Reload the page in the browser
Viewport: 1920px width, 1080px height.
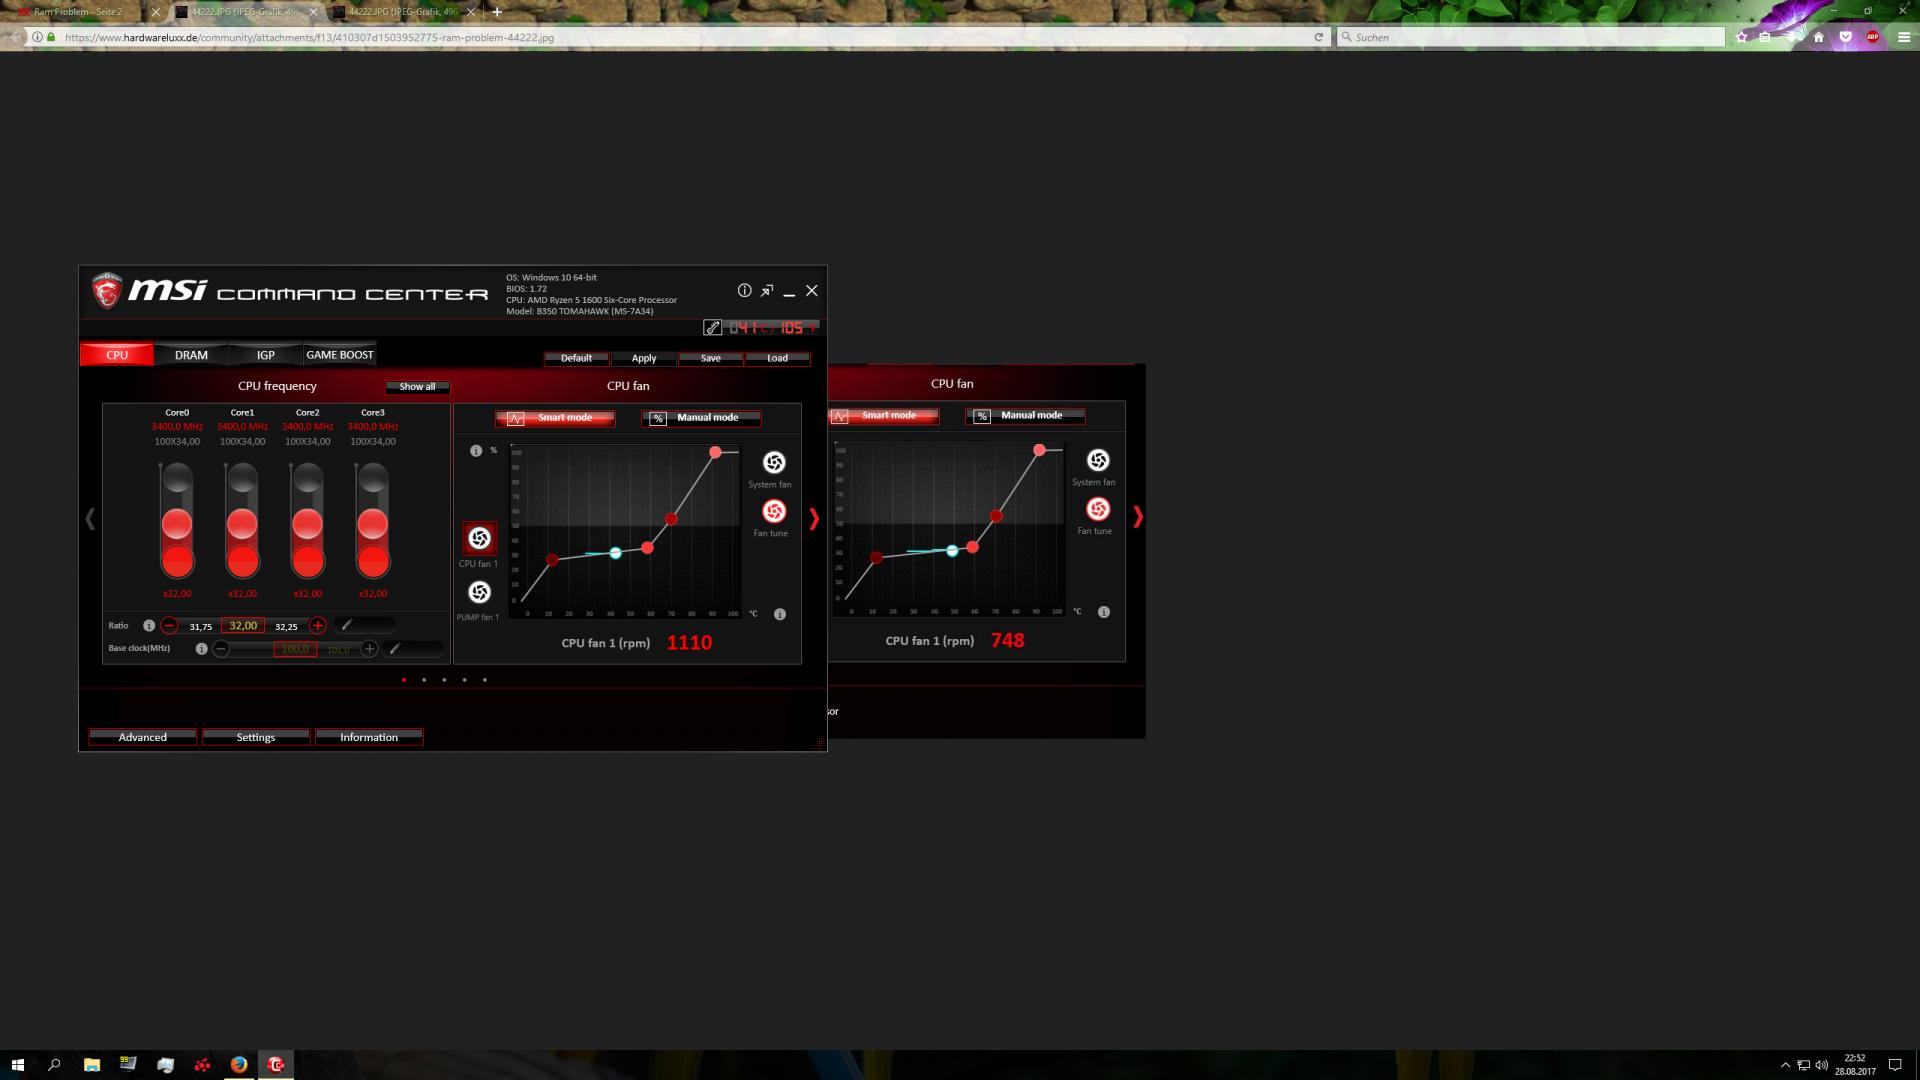[1318, 37]
